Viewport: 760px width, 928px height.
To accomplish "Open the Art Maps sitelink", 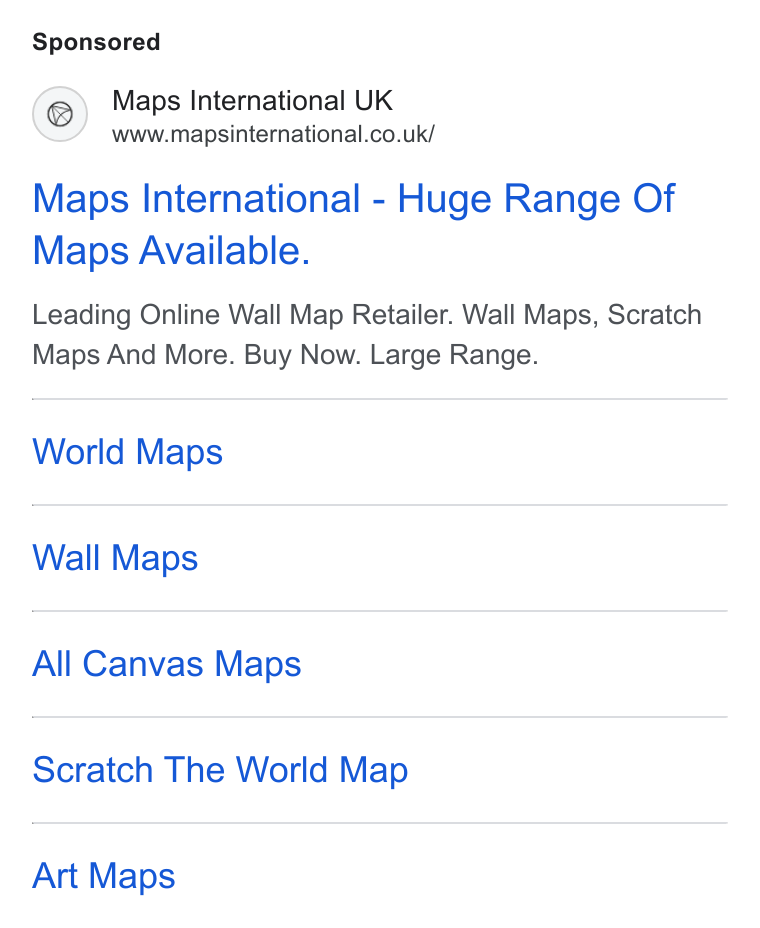I will point(104,876).
